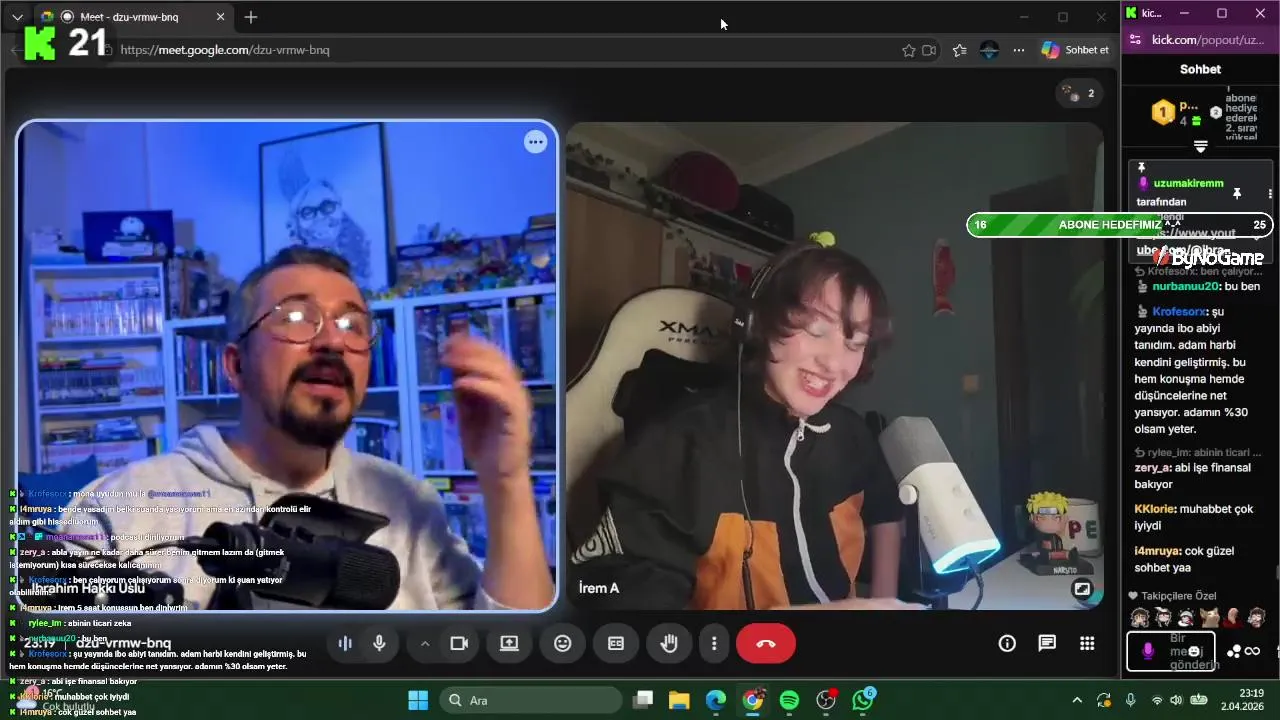Turn off camera in Meet
This screenshot has height=720, width=1280.
(459, 643)
